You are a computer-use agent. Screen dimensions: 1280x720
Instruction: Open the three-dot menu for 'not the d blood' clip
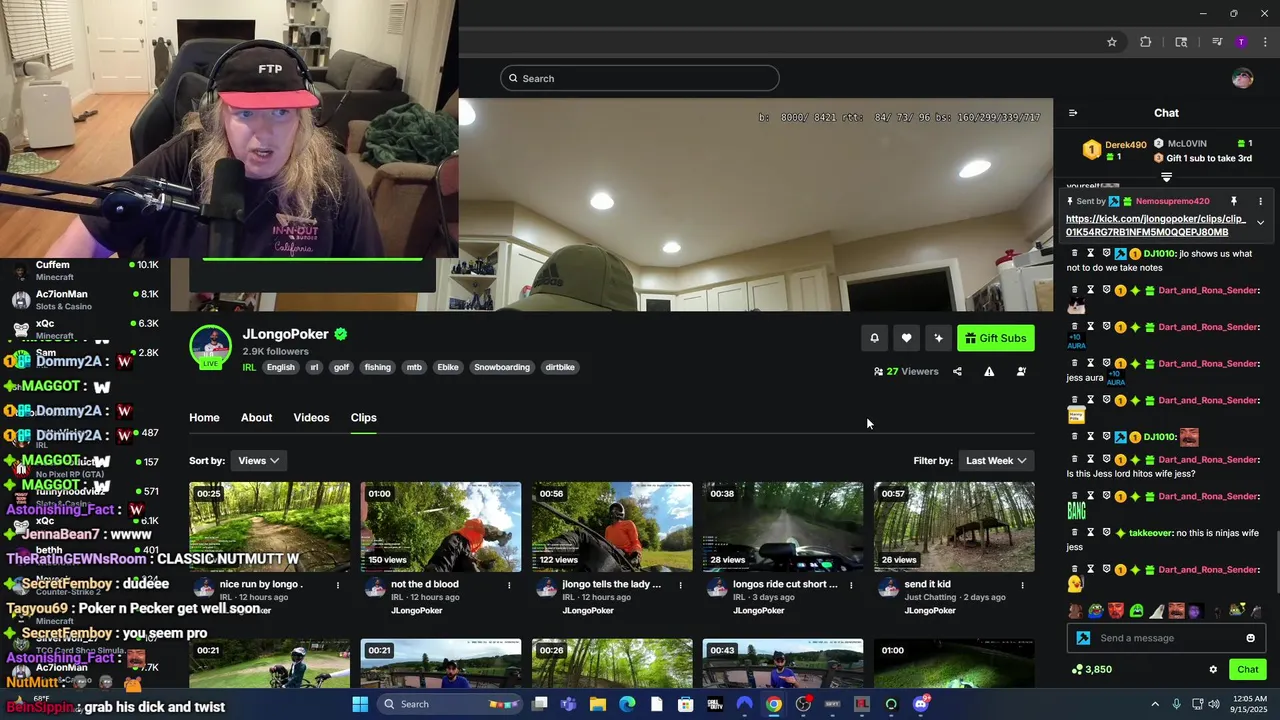click(x=509, y=585)
